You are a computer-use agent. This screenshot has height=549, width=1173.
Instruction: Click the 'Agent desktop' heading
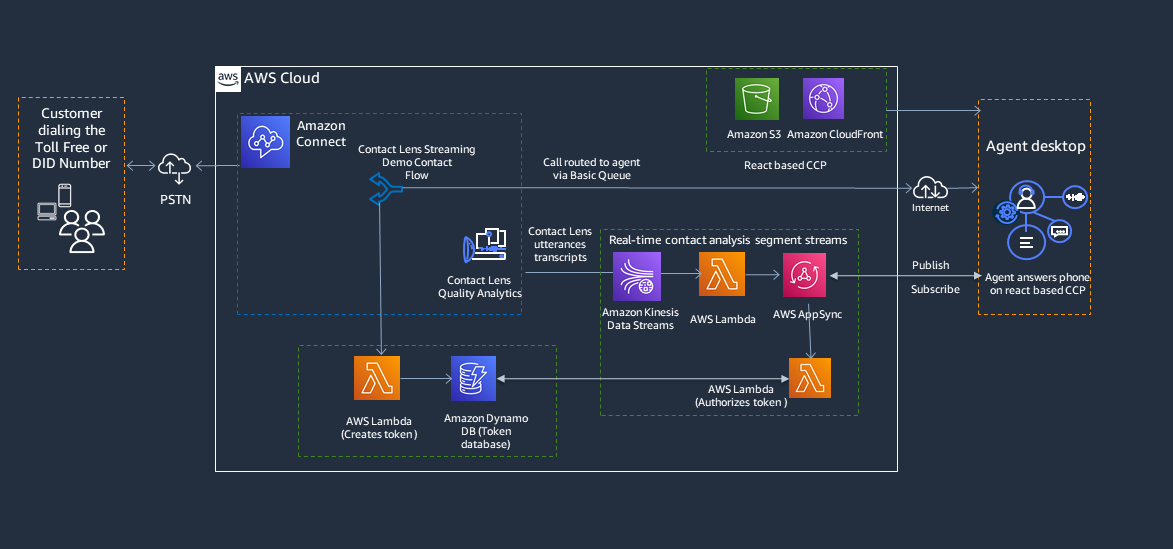click(x=1037, y=147)
